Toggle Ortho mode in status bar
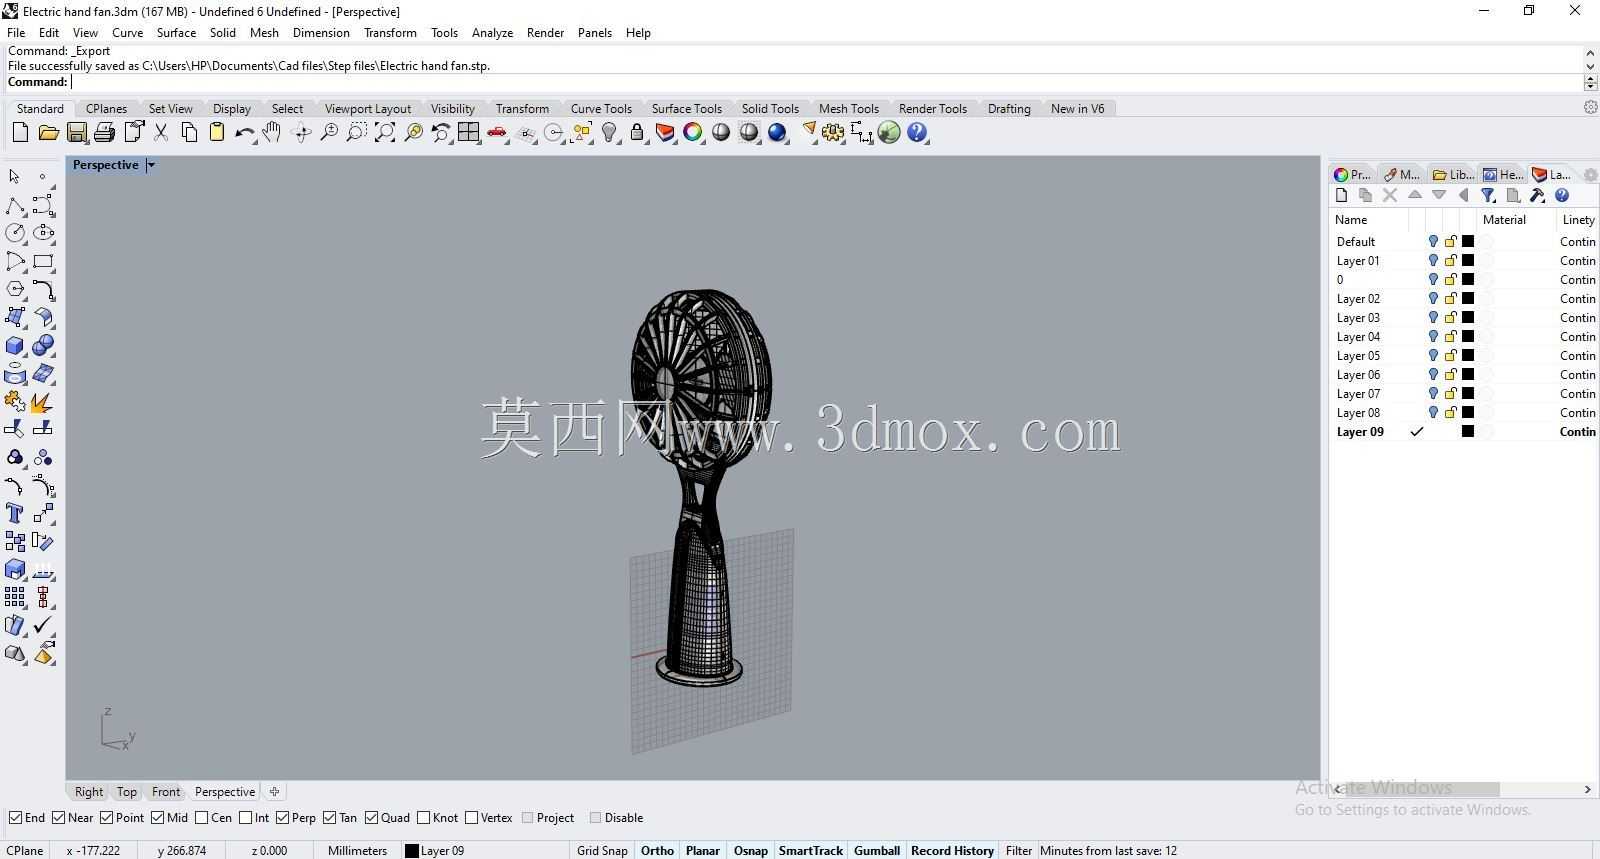1600x859 pixels. (657, 851)
